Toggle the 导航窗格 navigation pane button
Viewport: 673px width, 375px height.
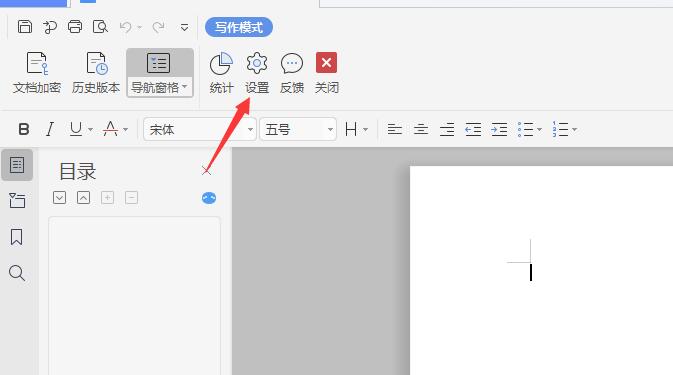(x=160, y=73)
